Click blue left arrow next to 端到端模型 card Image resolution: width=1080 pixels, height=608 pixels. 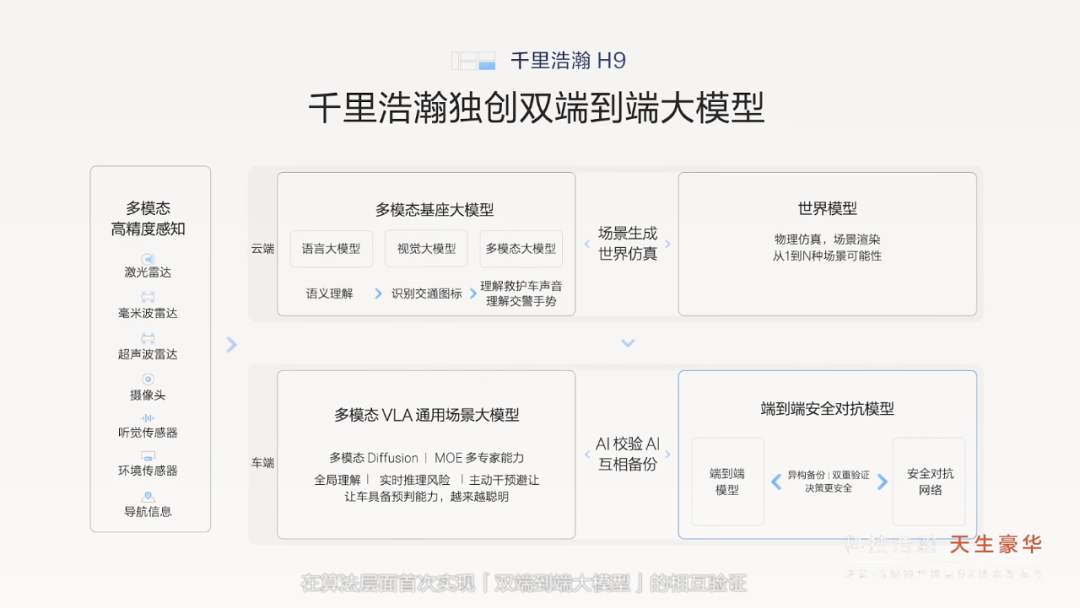(x=776, y=481)
